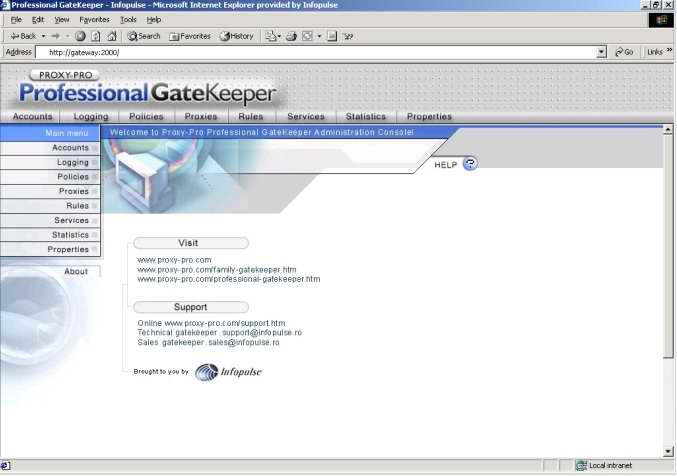The image size is (677, 476).
Task: Open the Help menu
Action: click(x=154, y=20)
